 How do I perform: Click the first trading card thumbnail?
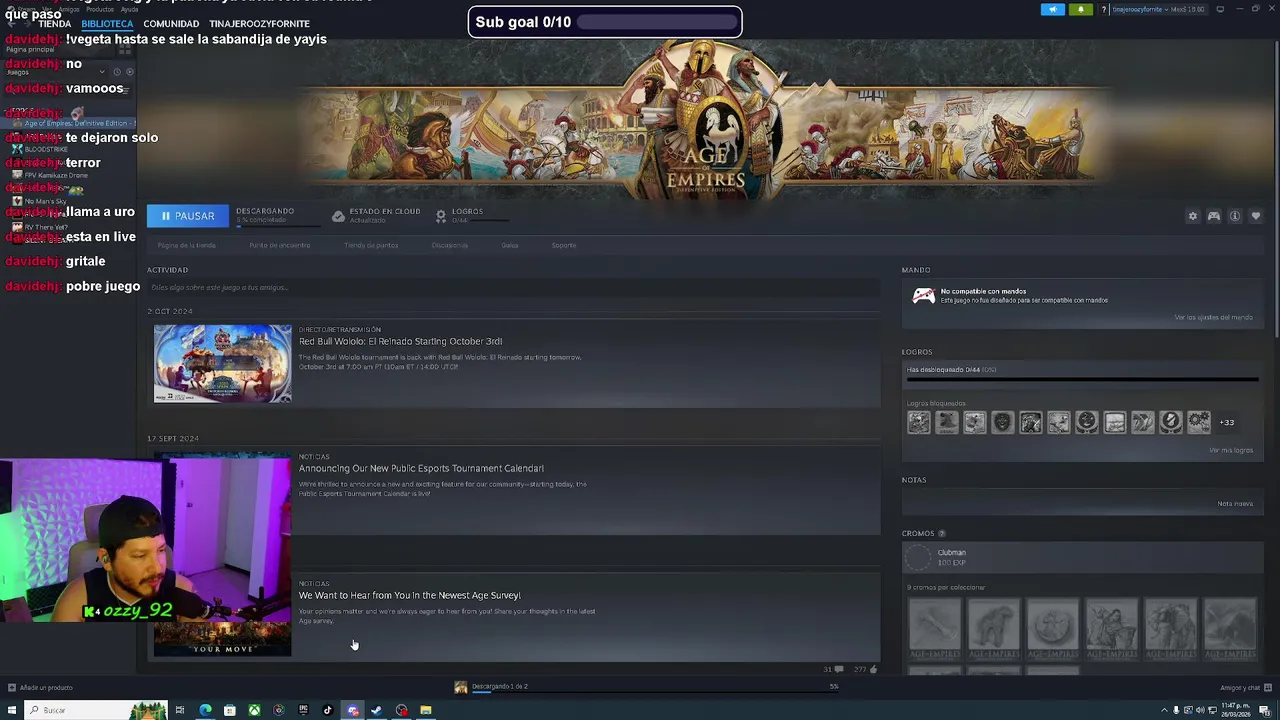934,628
